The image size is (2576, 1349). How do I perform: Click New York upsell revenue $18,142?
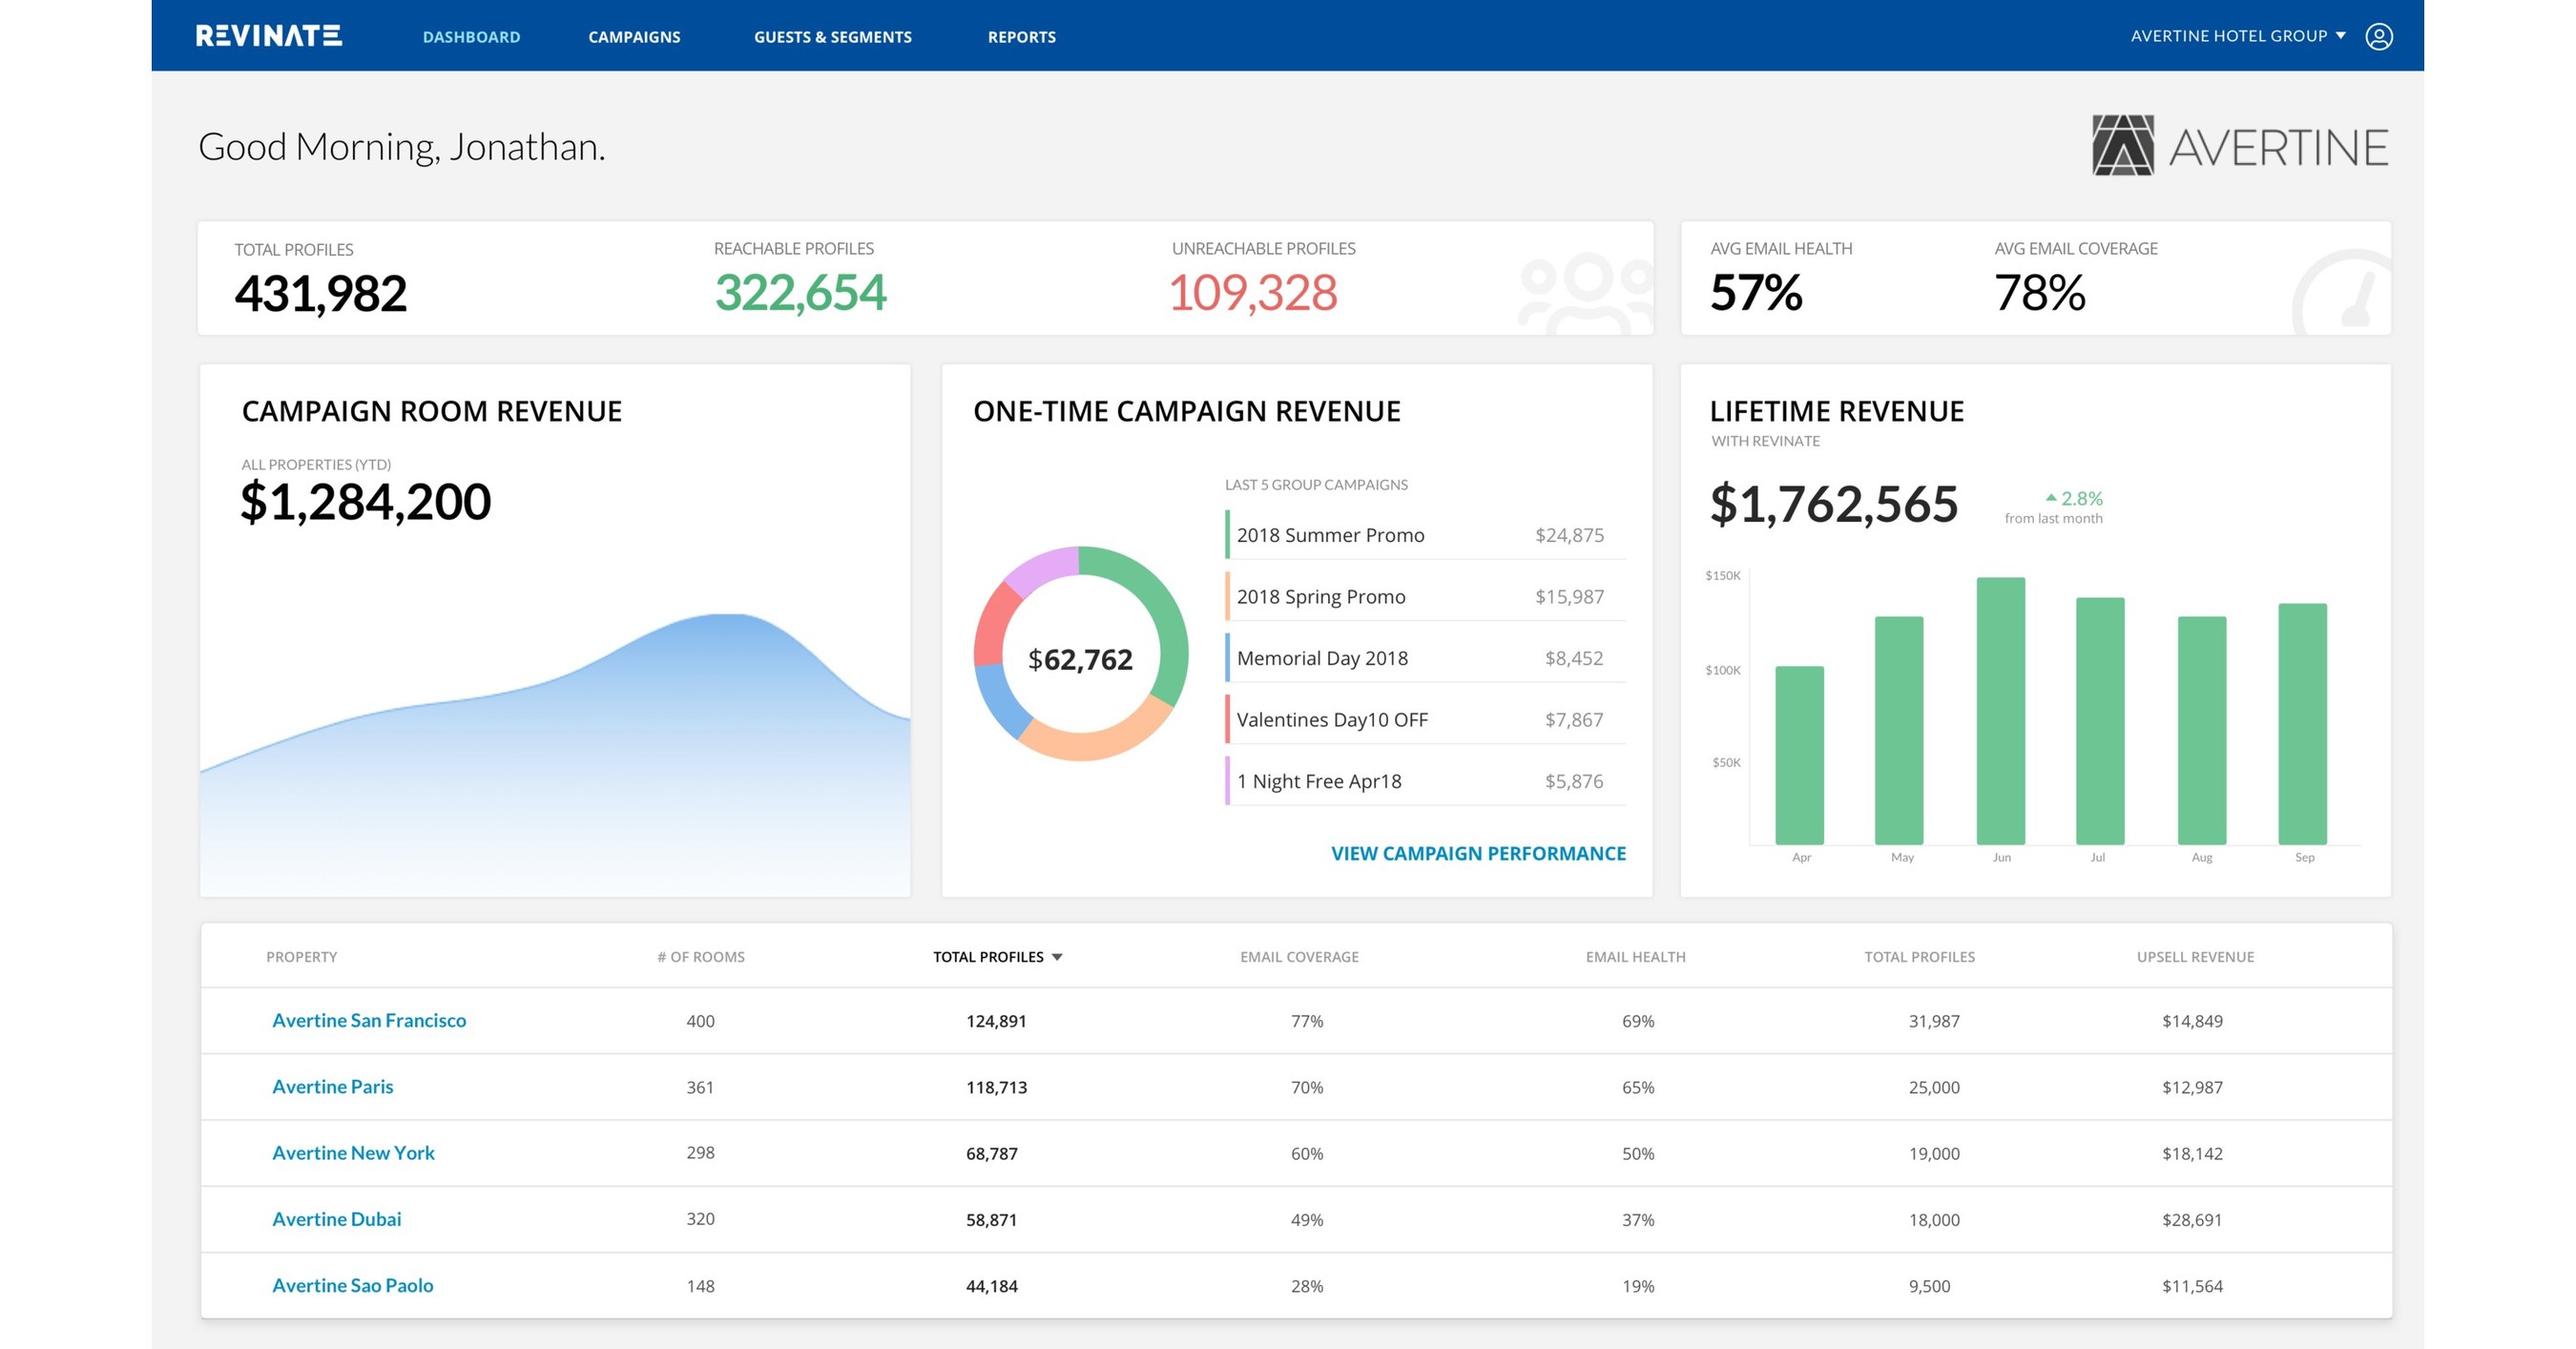2192,1153
